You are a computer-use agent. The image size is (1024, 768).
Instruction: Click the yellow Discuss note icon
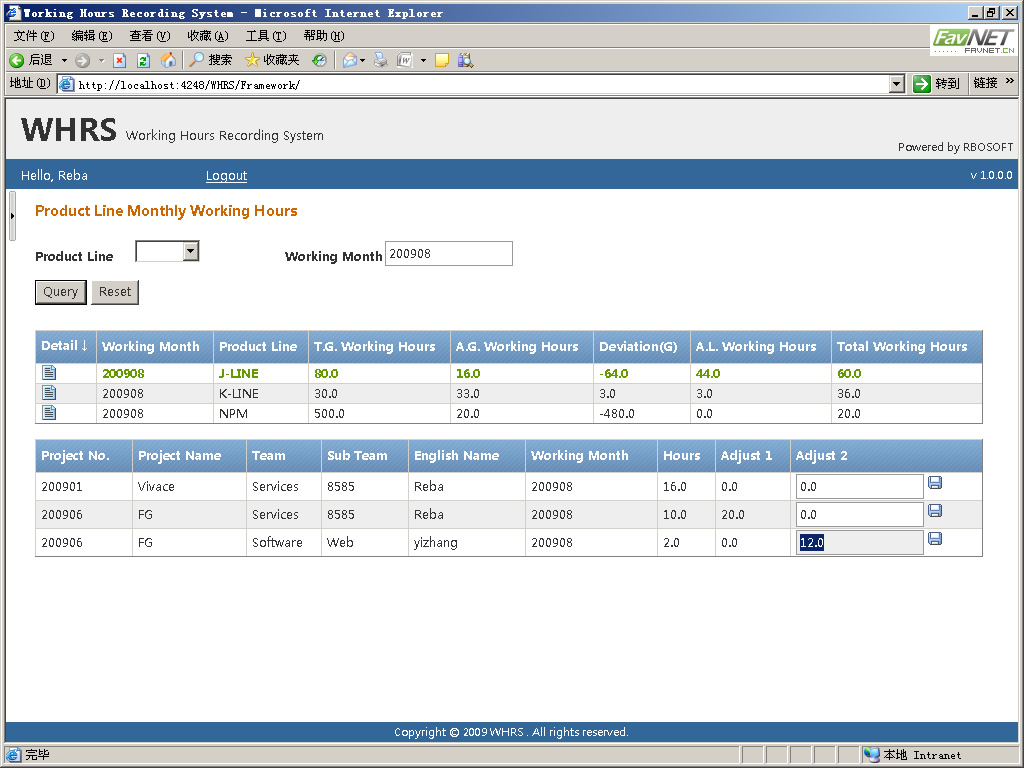[x=441, y=61]
